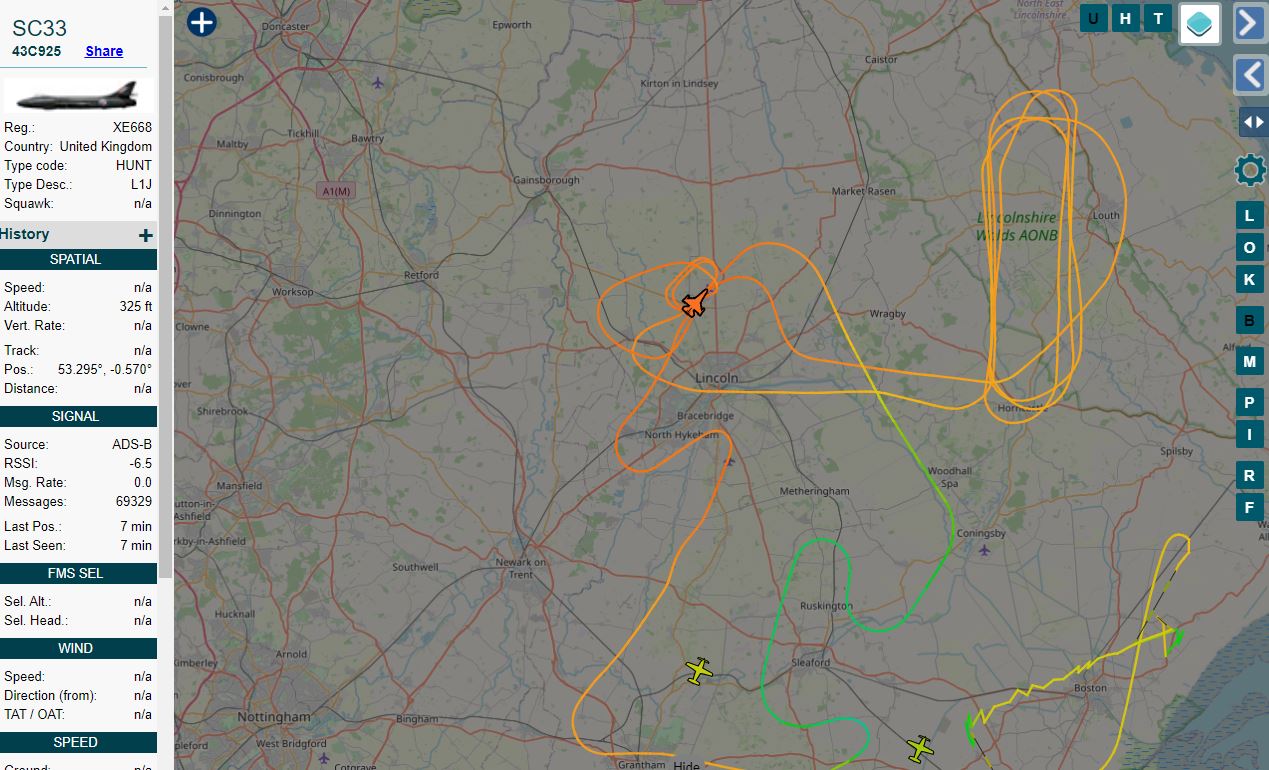Expand the History section plus sign
1269x770 pixels.
pyautogui.click(x=146, y=235)
